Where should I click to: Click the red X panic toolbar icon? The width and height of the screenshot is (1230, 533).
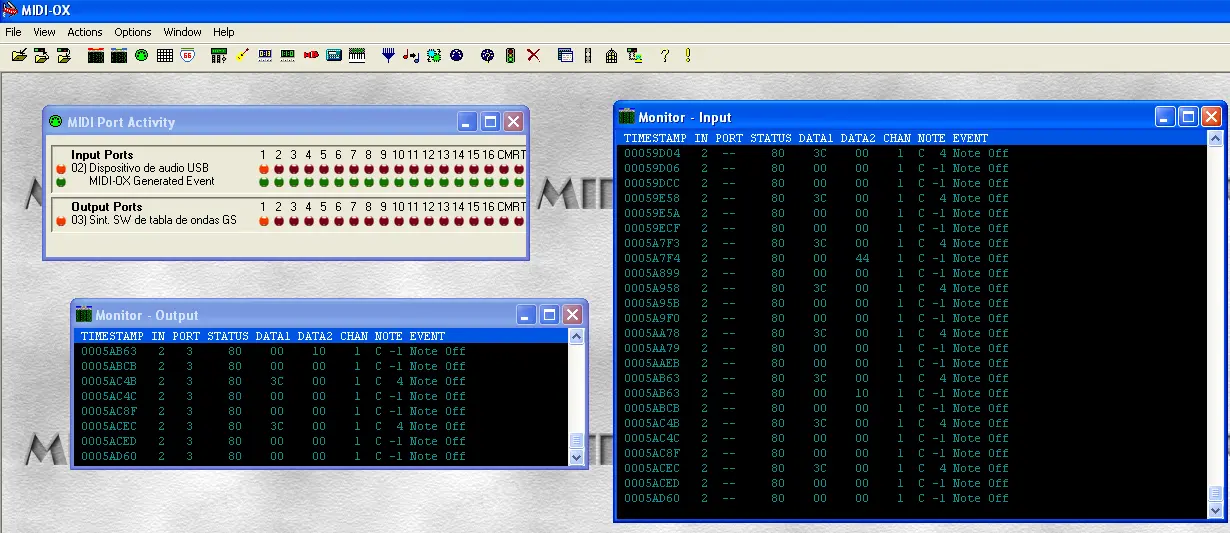point(534,56)
